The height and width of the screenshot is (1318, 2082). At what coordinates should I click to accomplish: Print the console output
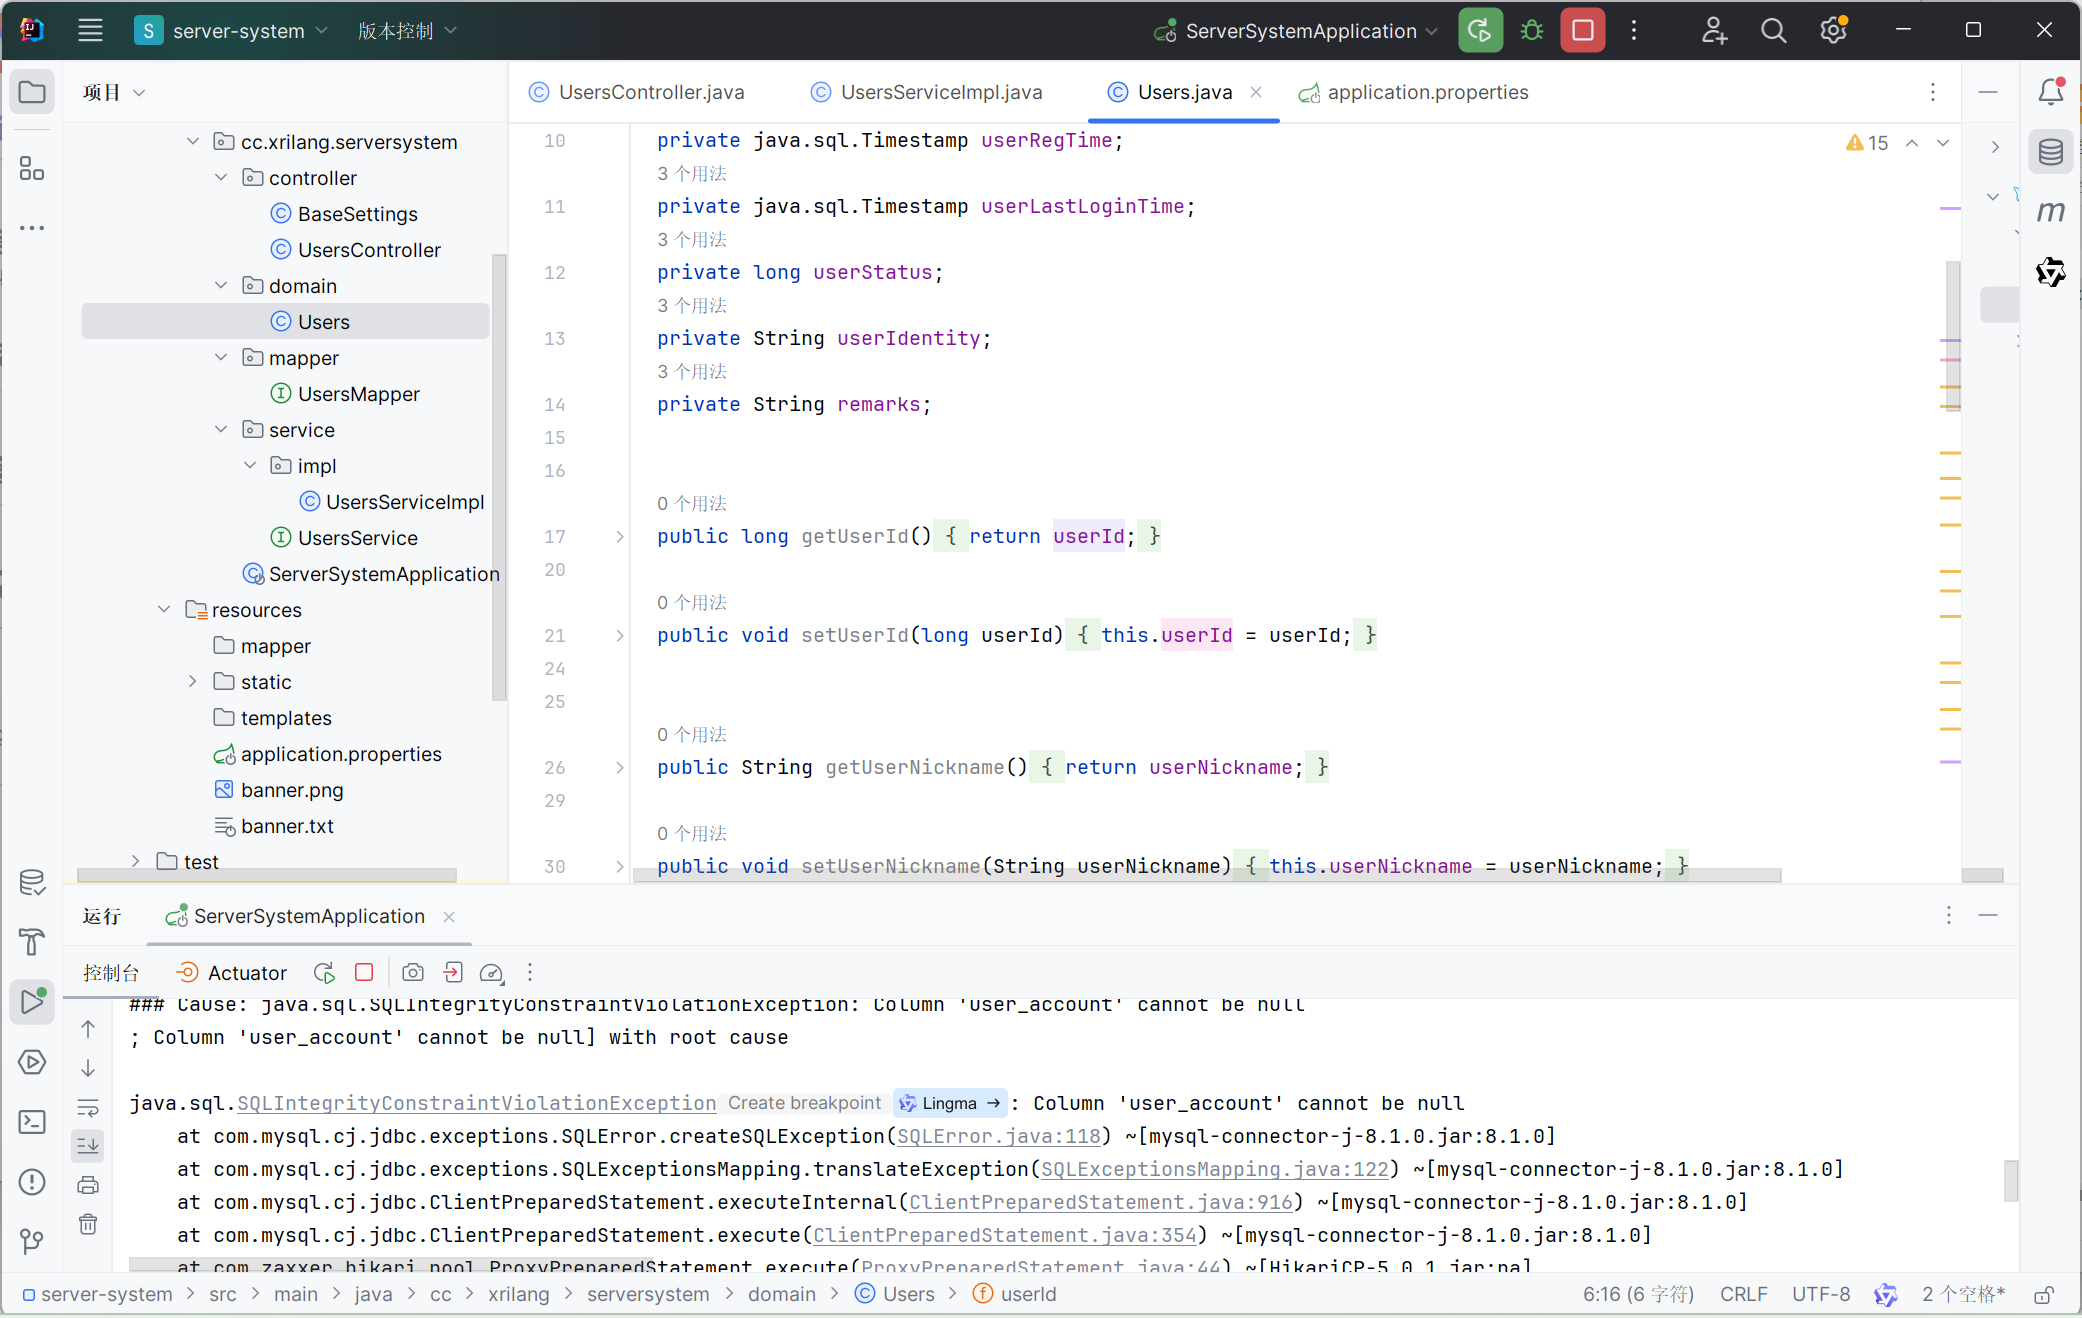(88, 1185)
